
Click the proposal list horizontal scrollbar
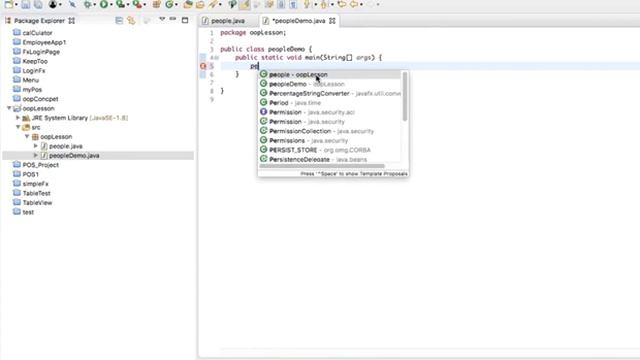point(322,166)
